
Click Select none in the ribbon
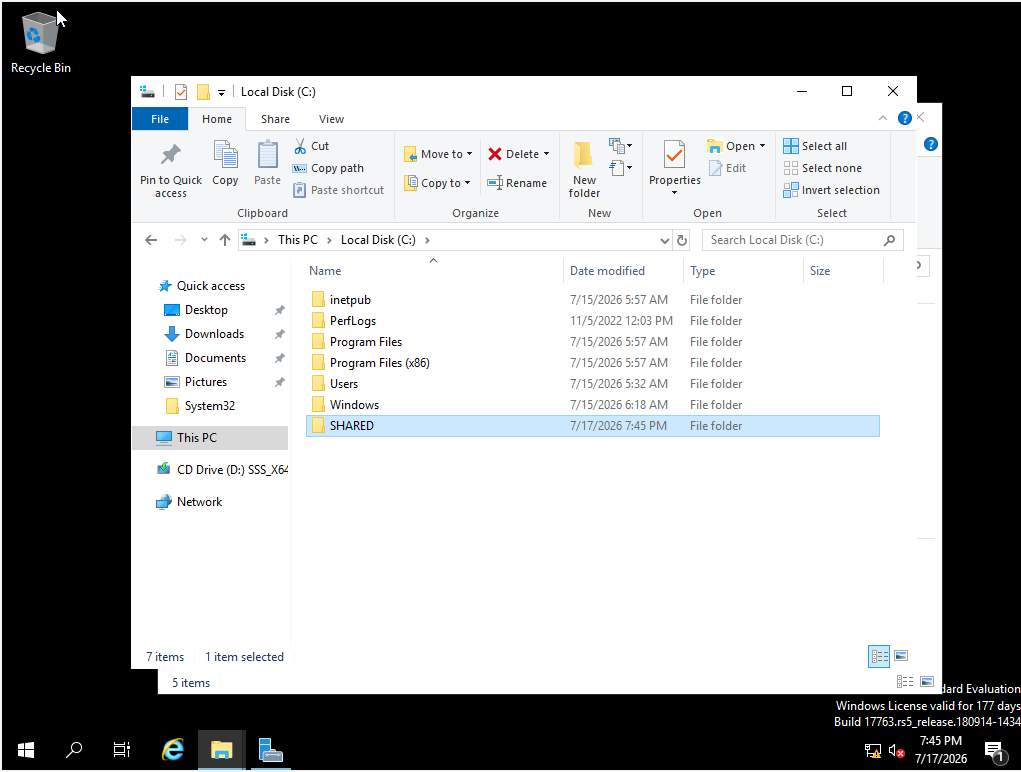pos(822,168)
